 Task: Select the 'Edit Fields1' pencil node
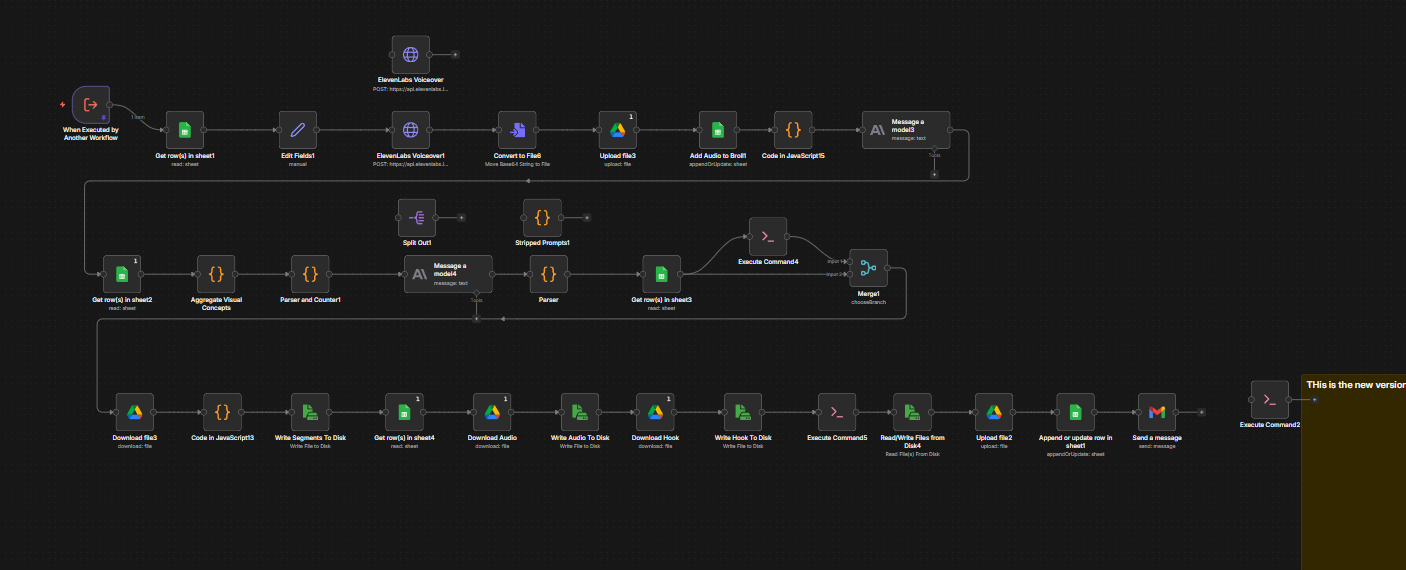298,130
